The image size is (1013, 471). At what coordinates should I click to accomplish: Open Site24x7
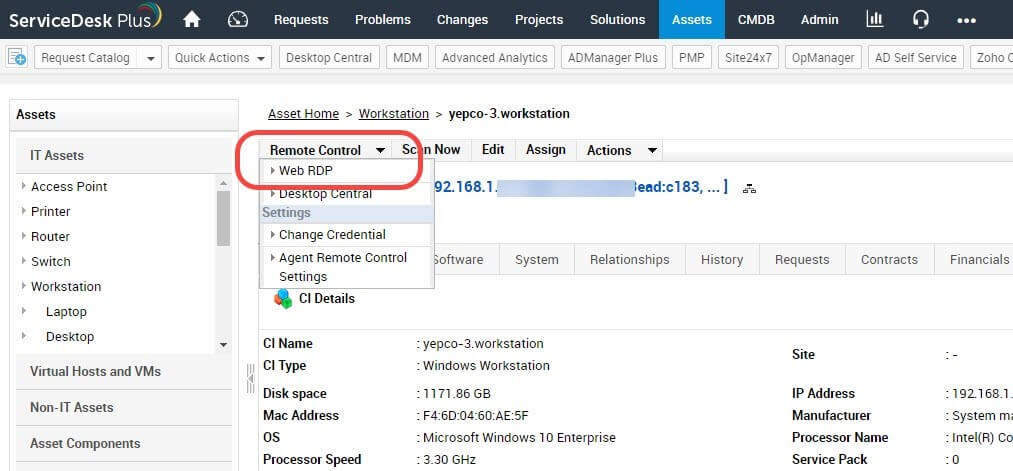748,58
